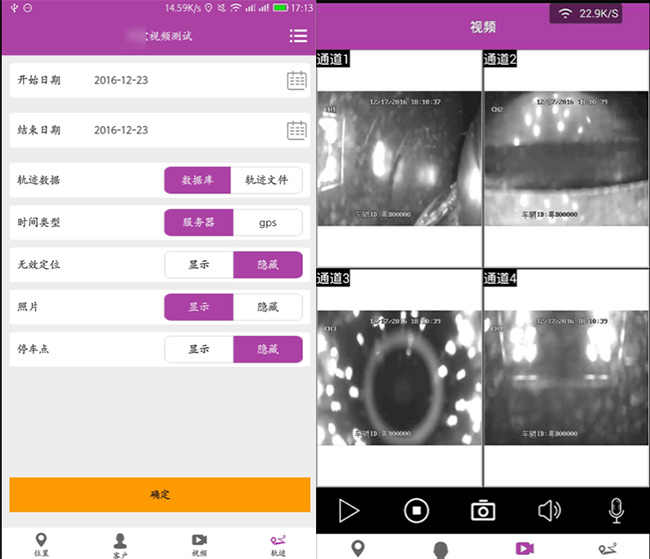
Task: Hide 照片 on the track
Action: [267, 307]
